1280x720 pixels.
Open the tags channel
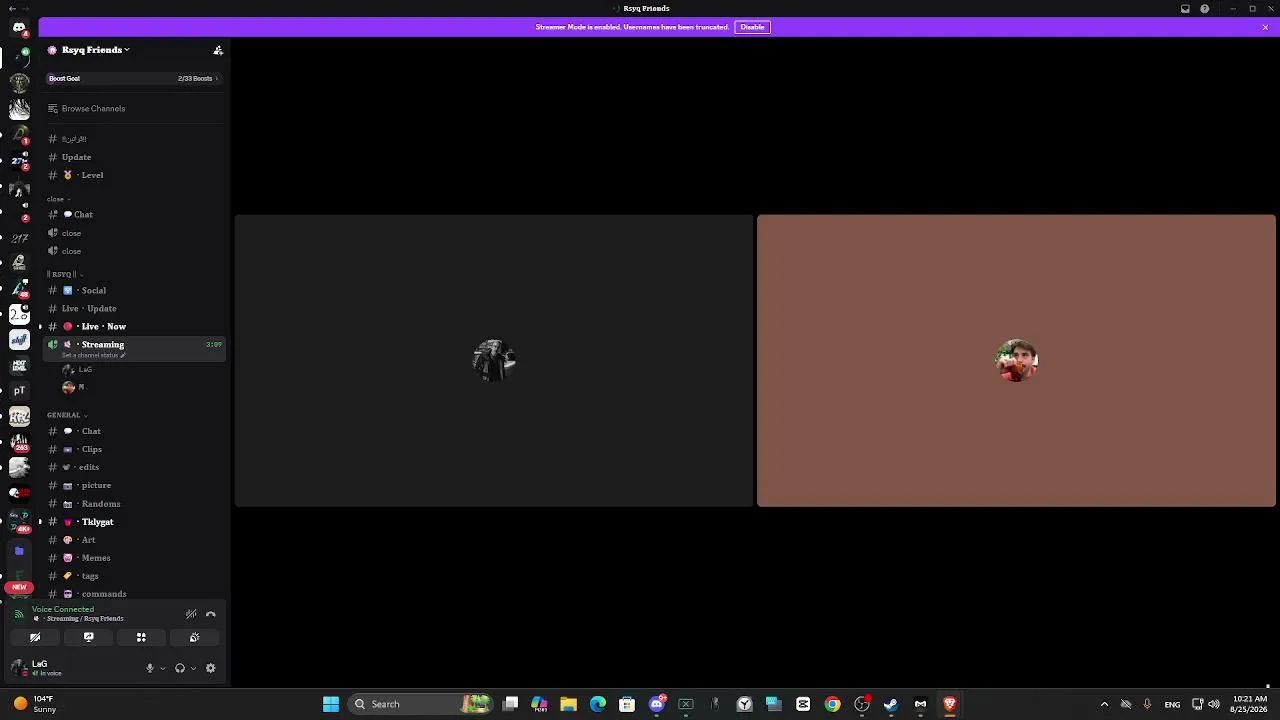pyautogui.click(x=133, y=576)
